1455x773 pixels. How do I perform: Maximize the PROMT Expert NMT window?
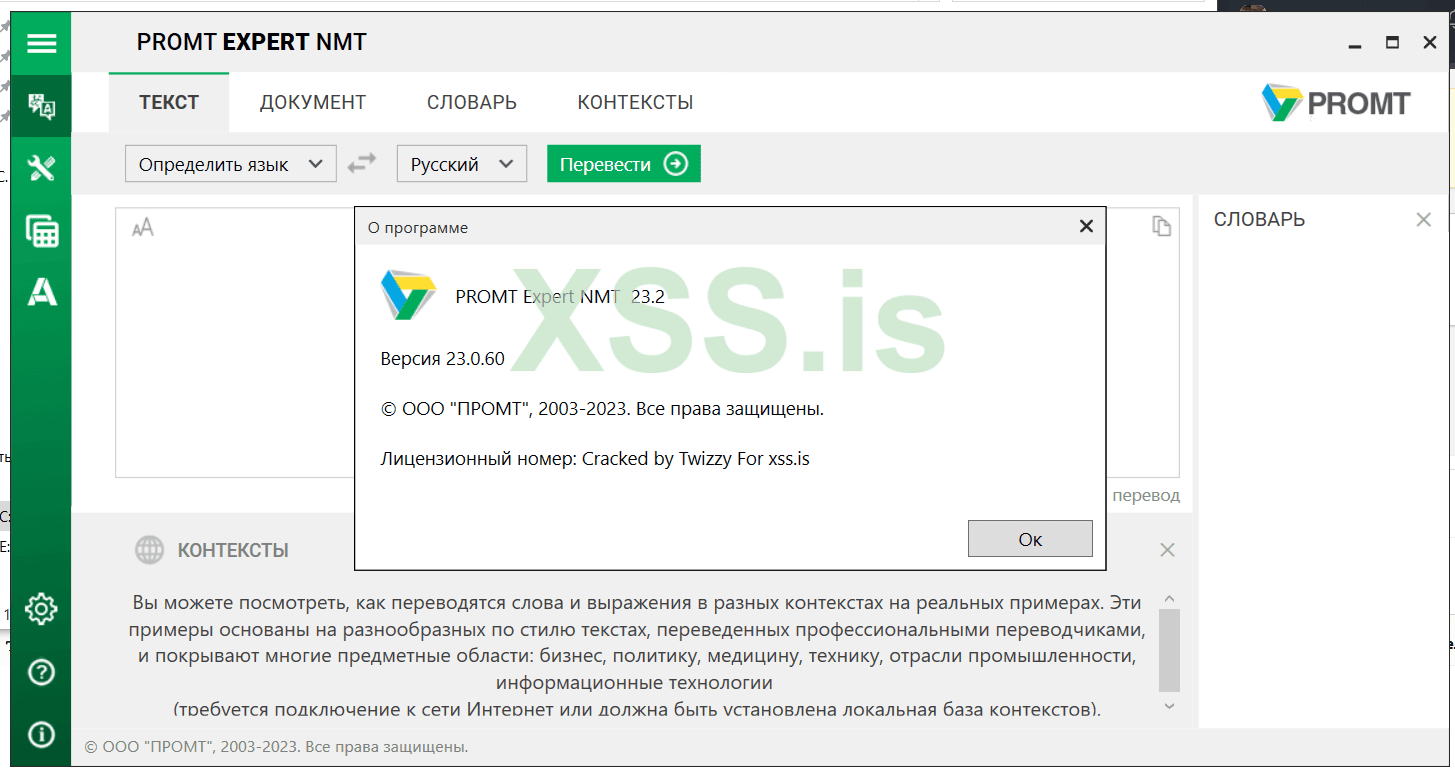pos(1392,43)
